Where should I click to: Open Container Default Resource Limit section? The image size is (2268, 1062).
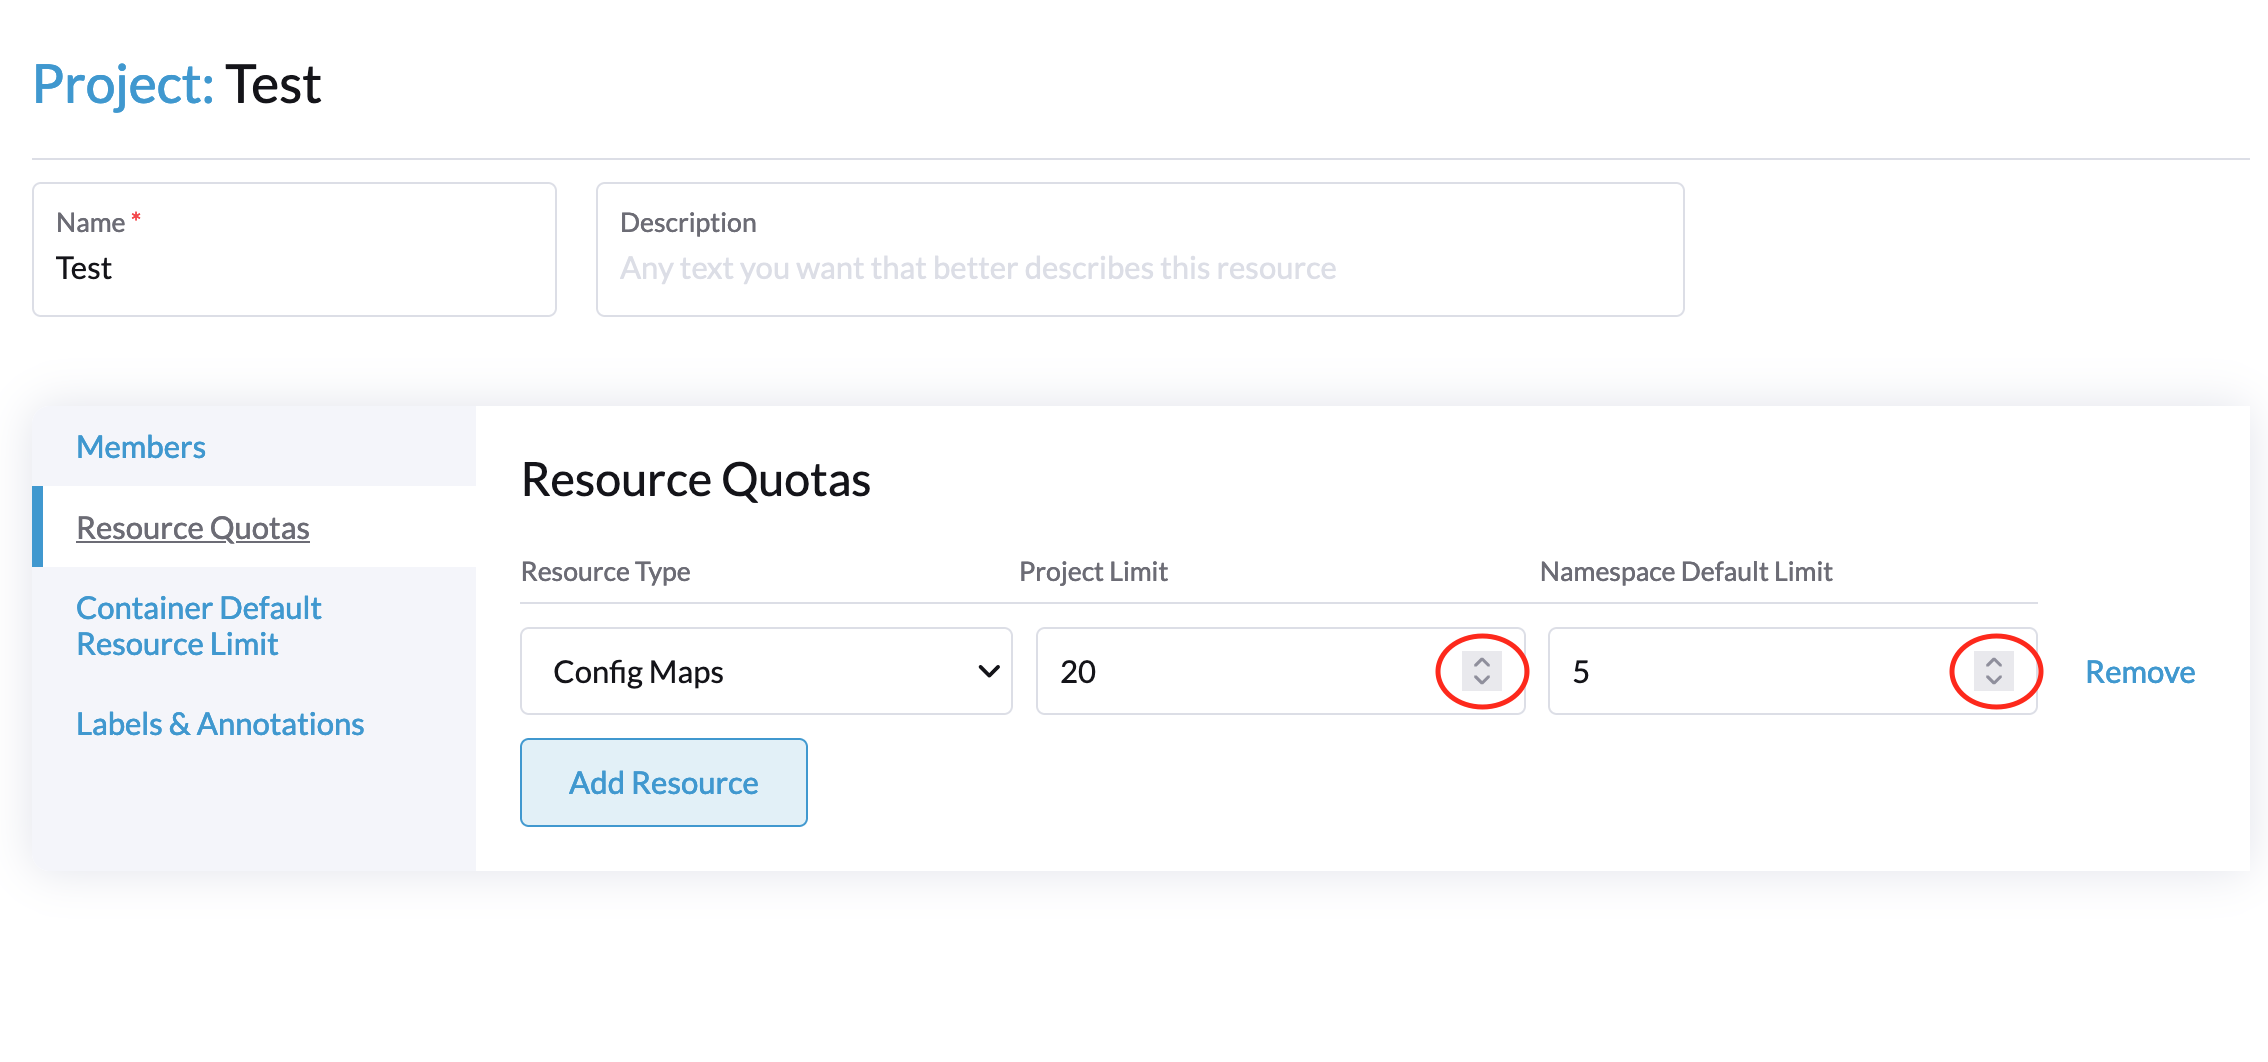[x=198, y=625]
